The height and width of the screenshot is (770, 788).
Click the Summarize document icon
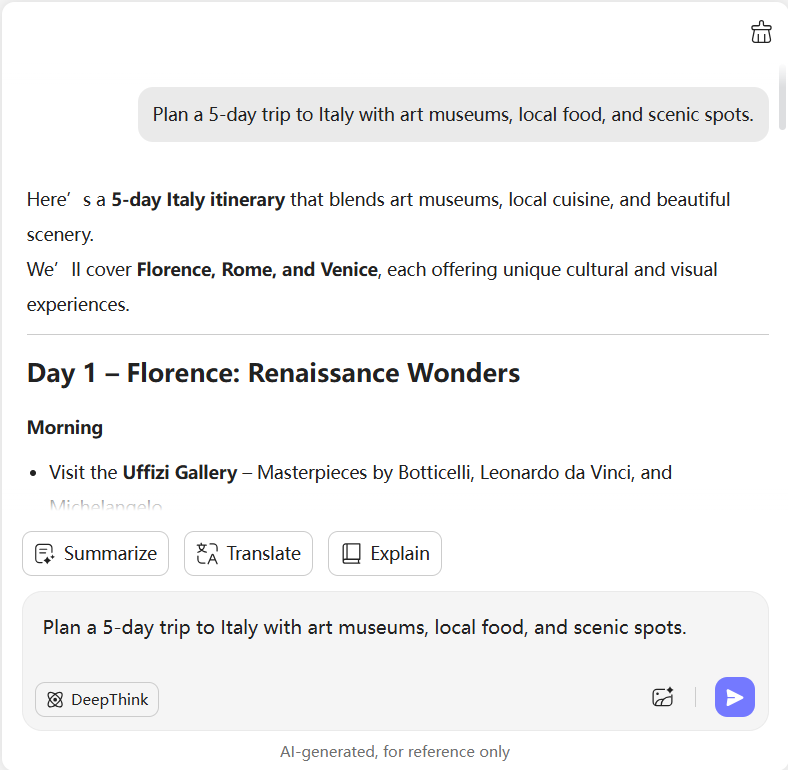click(44, 554)
